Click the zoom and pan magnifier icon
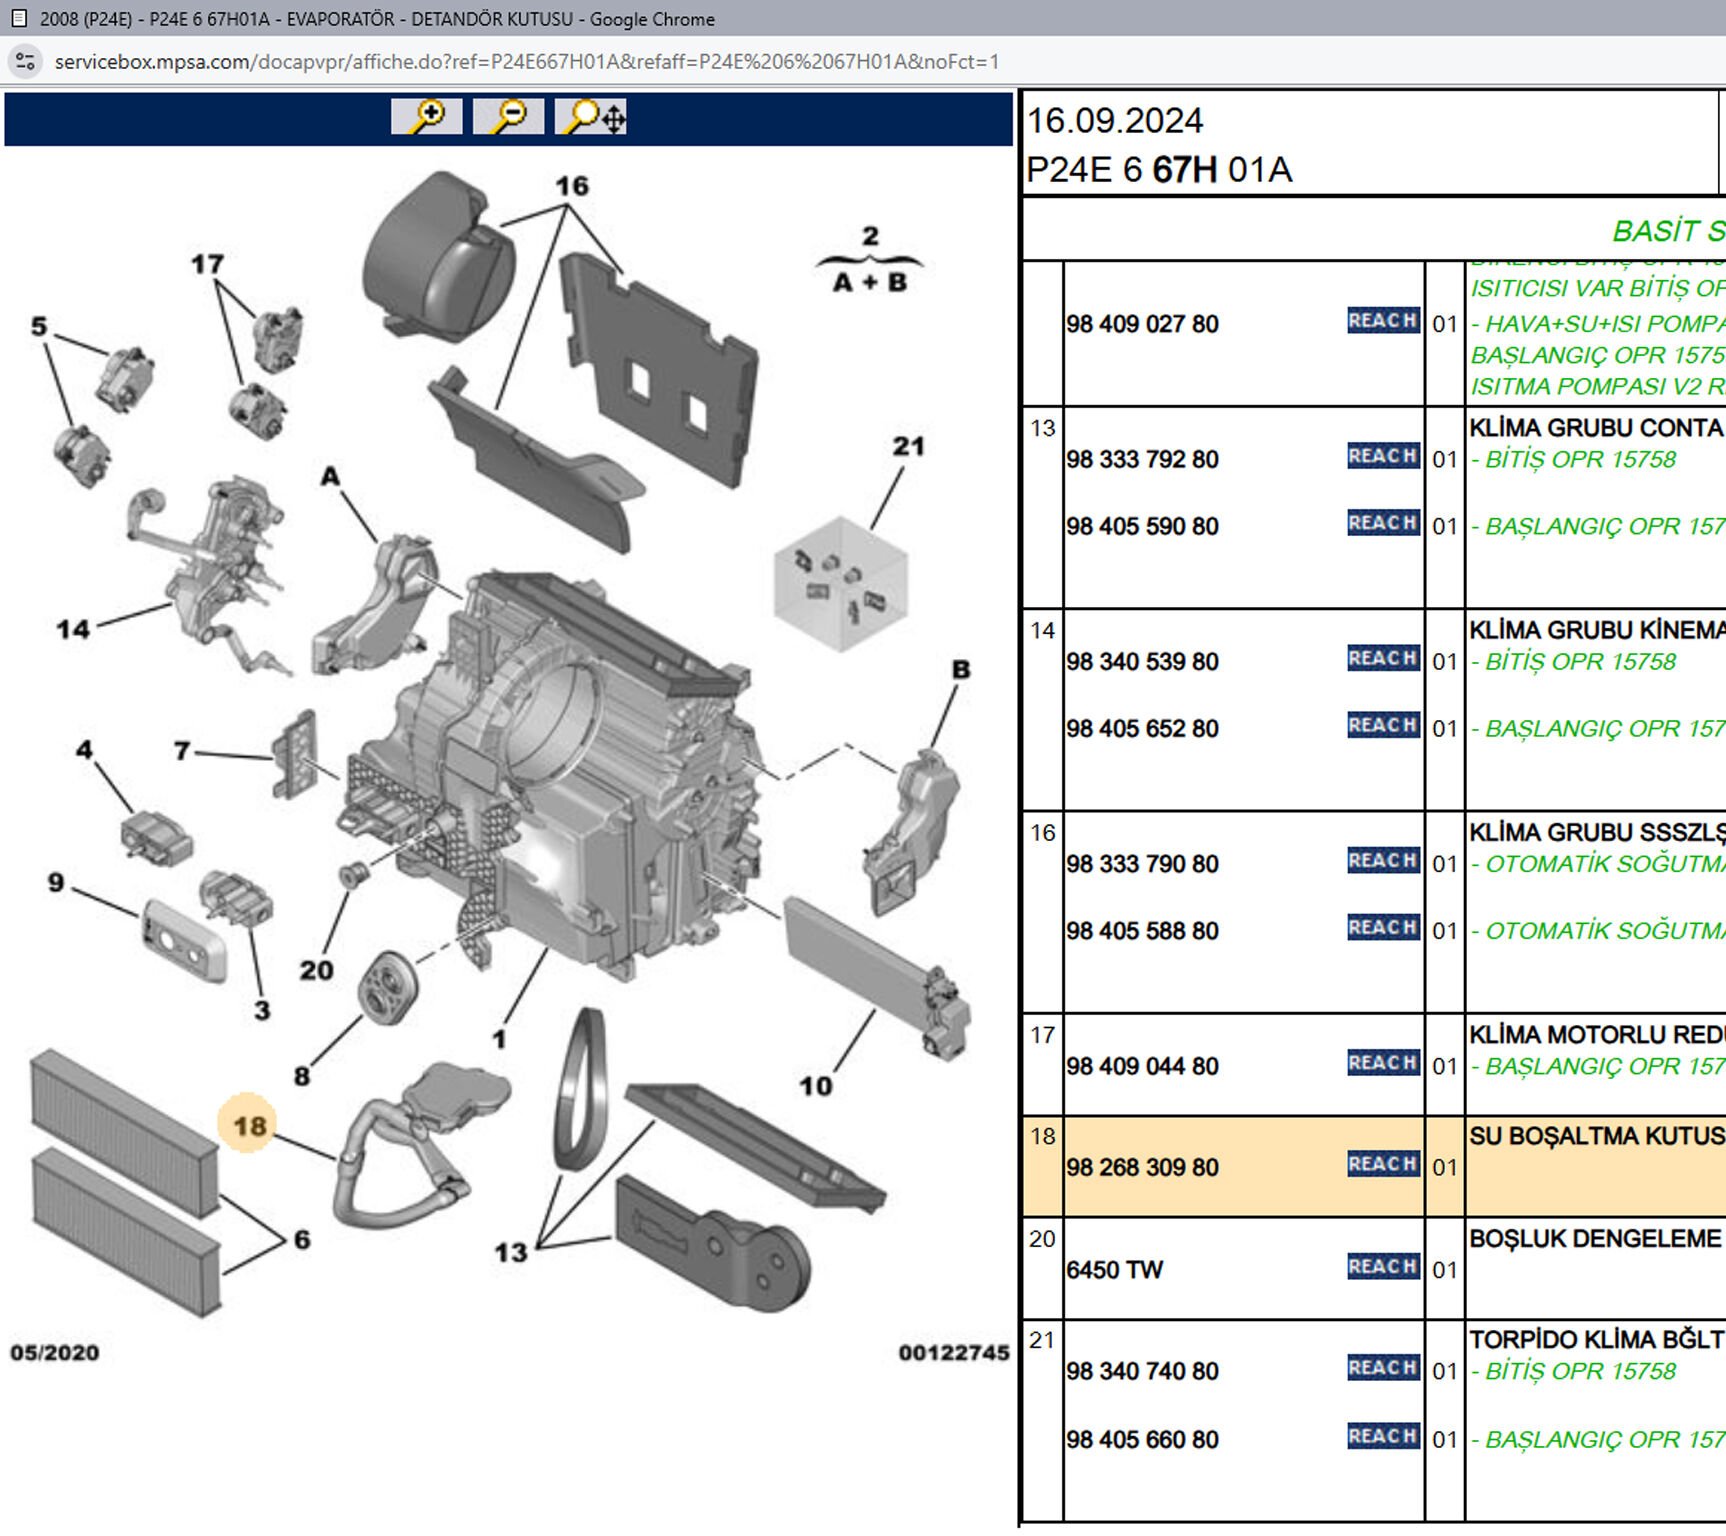This screenshot has width=1726, height=1536. [x=591, y=116]
